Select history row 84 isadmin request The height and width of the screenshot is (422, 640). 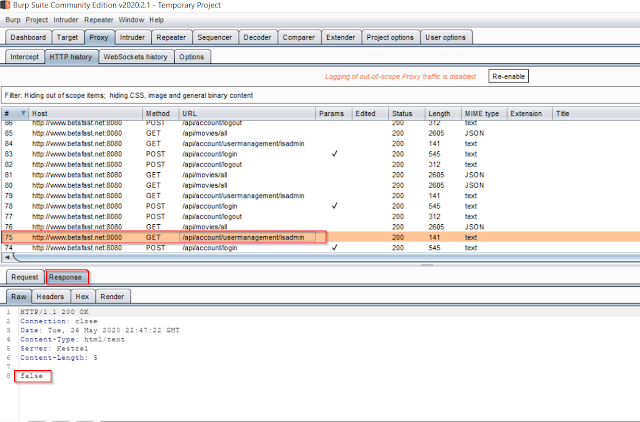[x=320, y=144]
